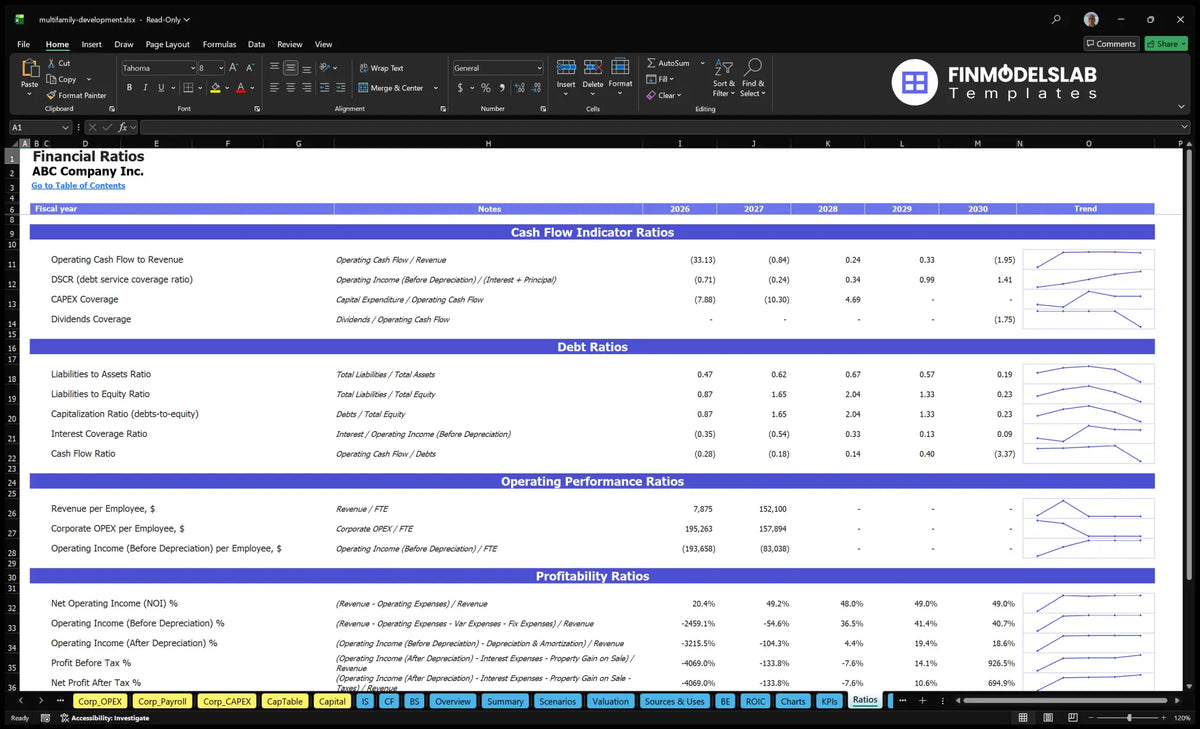Click Merge & Center
The height and width of the screenshot is (729, 1200).
(x=390, y=88)
